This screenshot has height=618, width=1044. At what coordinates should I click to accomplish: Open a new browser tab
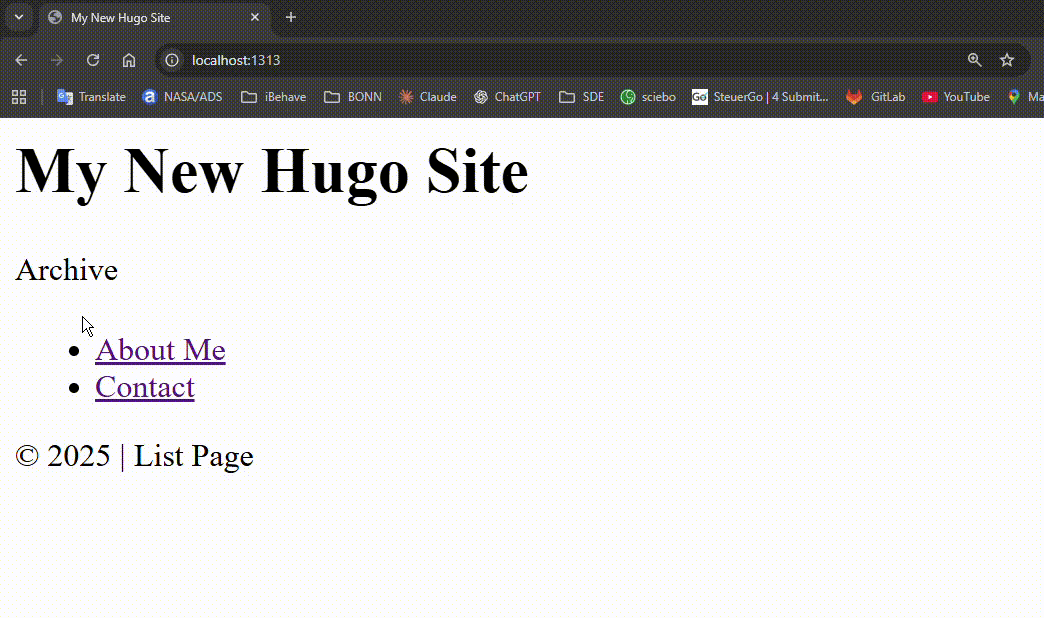tap(291, 17)
